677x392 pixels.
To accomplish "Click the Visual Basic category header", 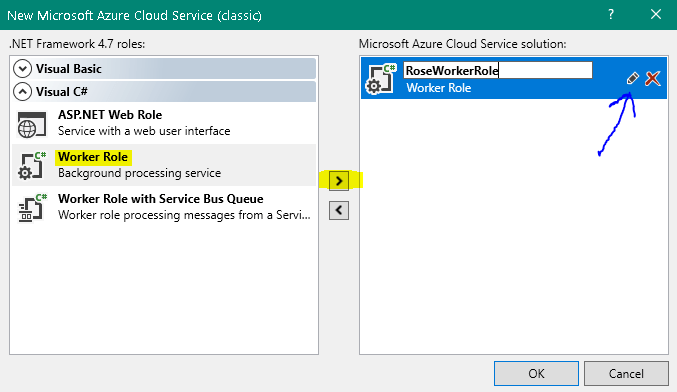I will 164,69.
